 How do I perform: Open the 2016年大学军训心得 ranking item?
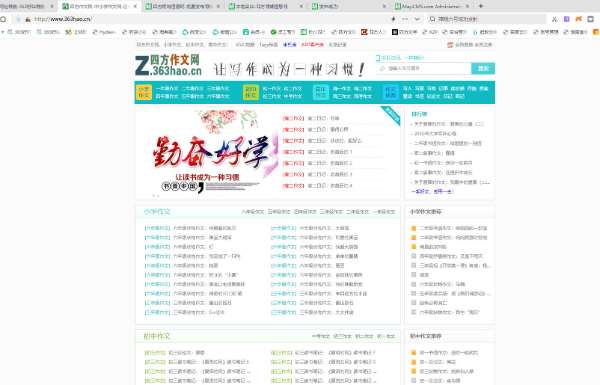tap(435, 134)
